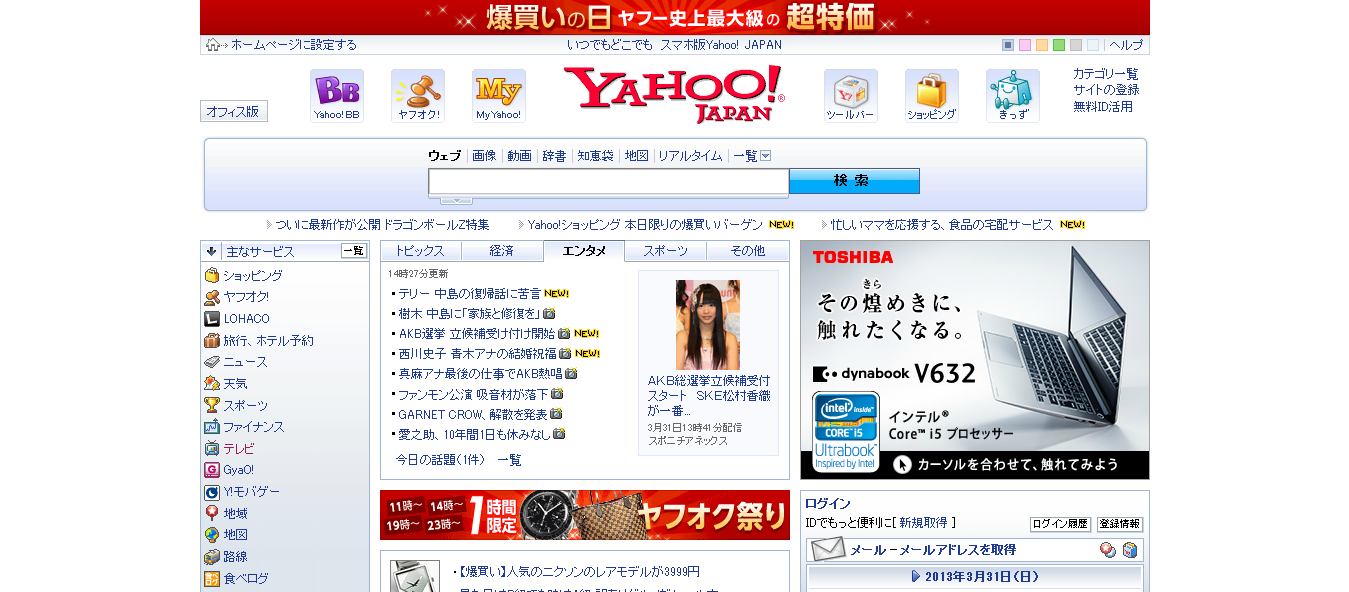Open the 一覧 button in 主なサービス header

[354, 251]
